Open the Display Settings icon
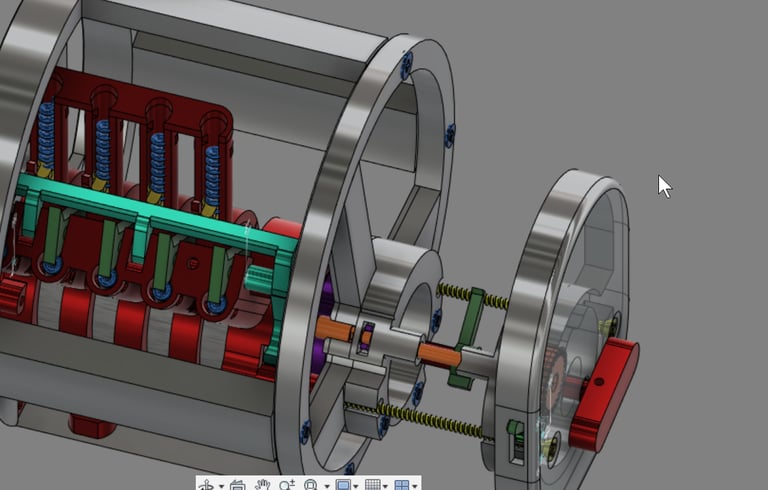 (x=343, y=485)
